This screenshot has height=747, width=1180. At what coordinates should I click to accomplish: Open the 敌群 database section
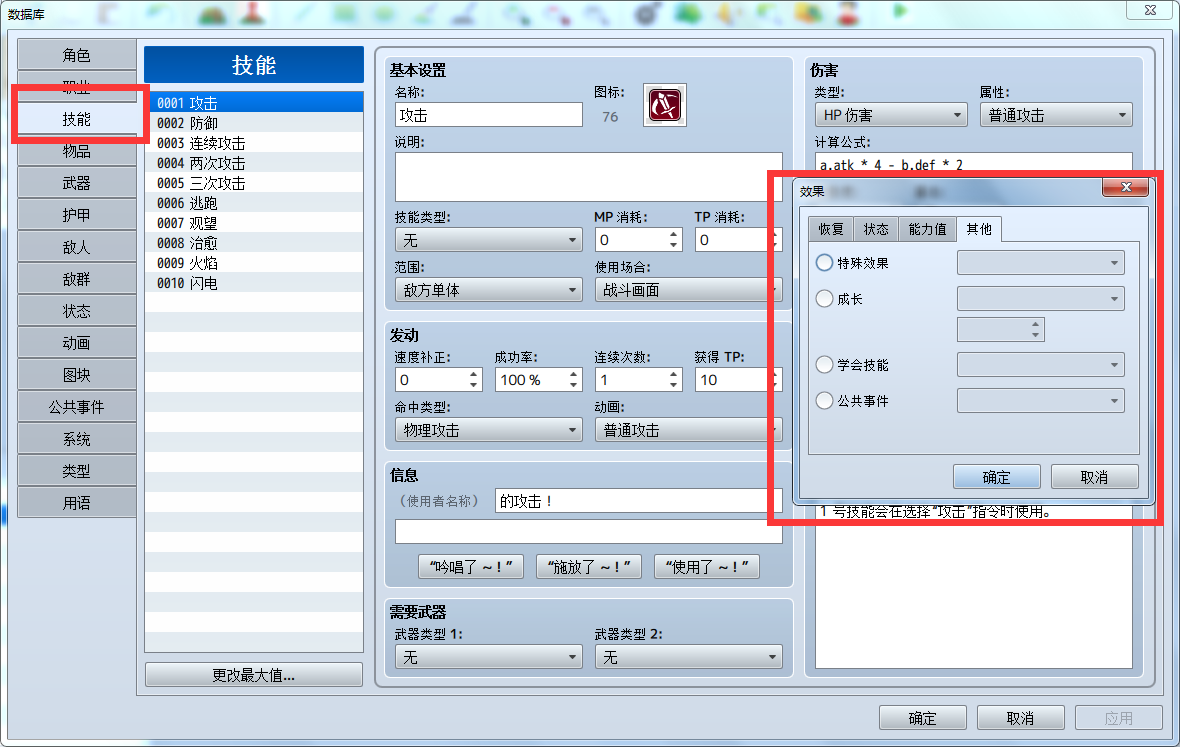click(77, 279)
